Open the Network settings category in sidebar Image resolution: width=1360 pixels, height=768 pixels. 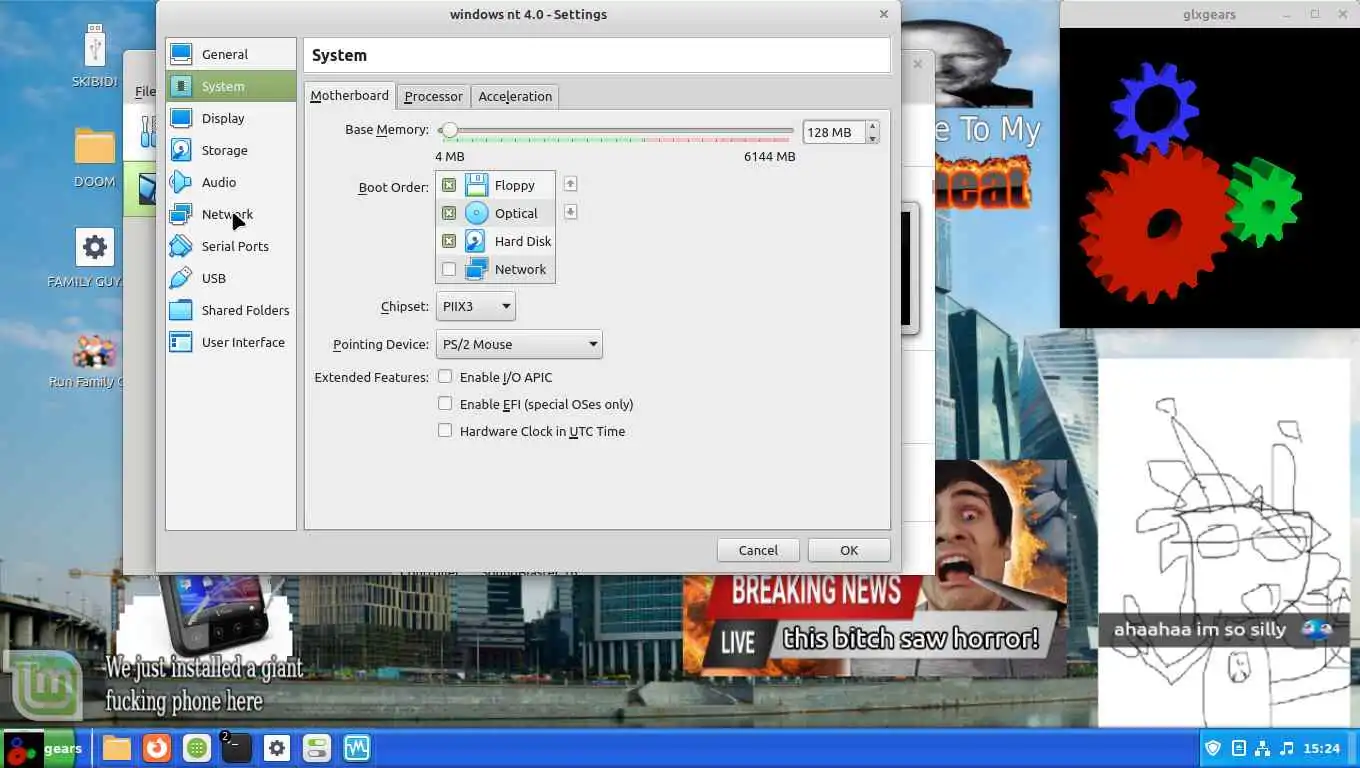[x=231, y=214]
